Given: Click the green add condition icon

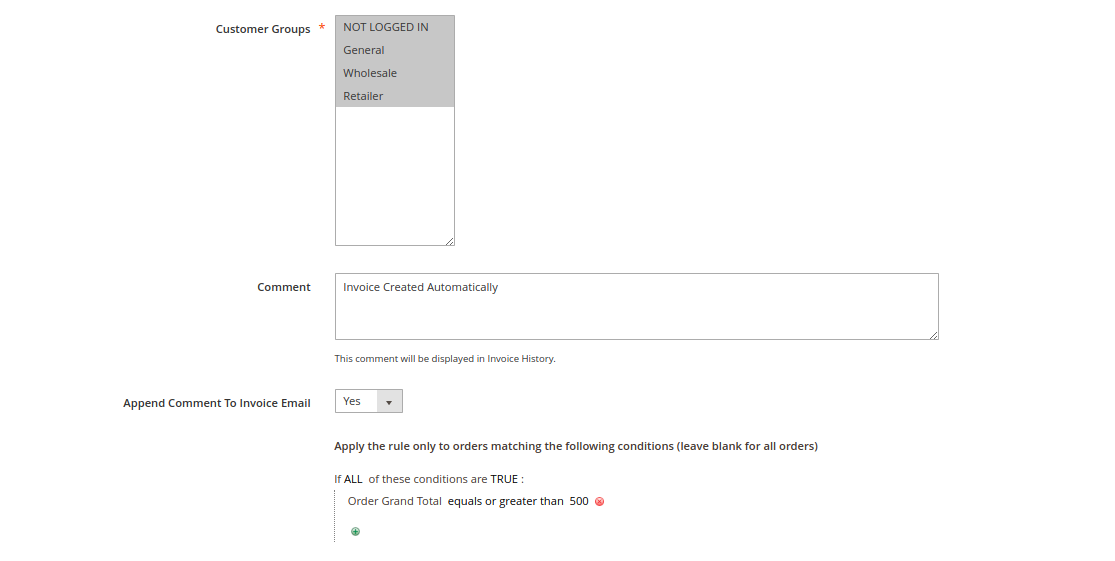Looking at the screenshot, I should 355,532.
